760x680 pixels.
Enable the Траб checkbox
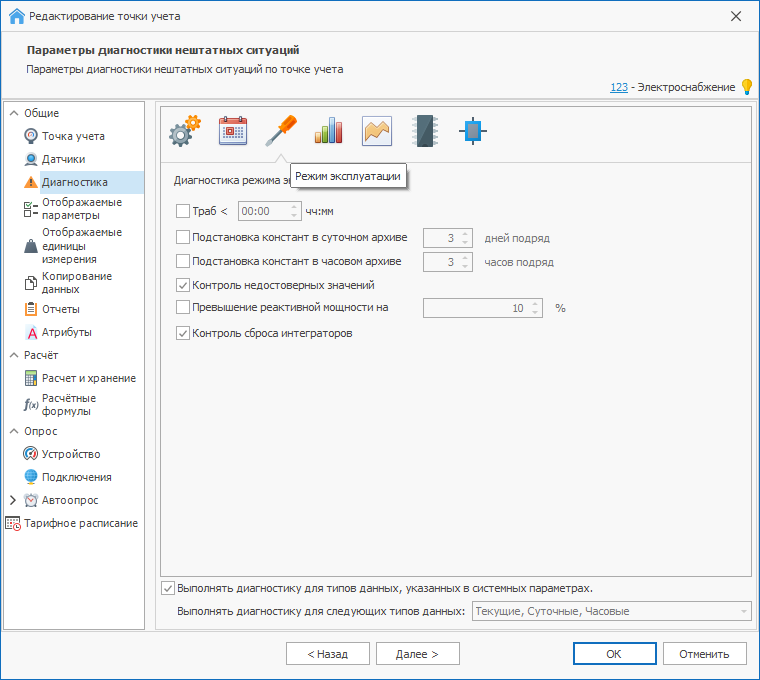[182, 211]
